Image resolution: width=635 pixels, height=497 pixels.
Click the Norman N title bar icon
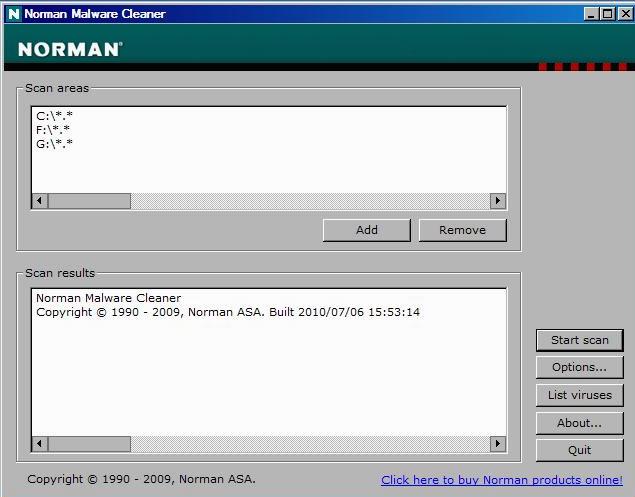coord(14,14)
